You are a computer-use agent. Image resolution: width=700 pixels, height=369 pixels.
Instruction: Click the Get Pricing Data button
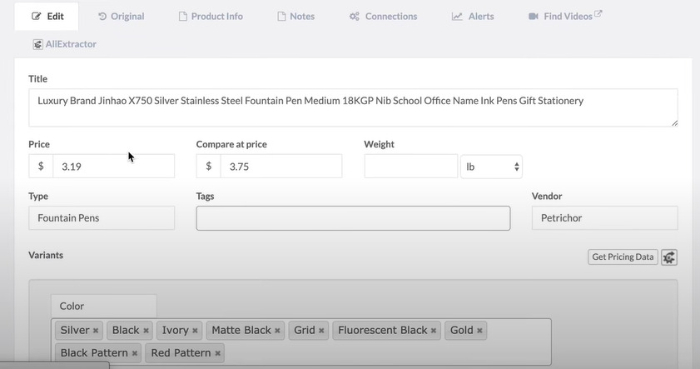tap(623, 257)
